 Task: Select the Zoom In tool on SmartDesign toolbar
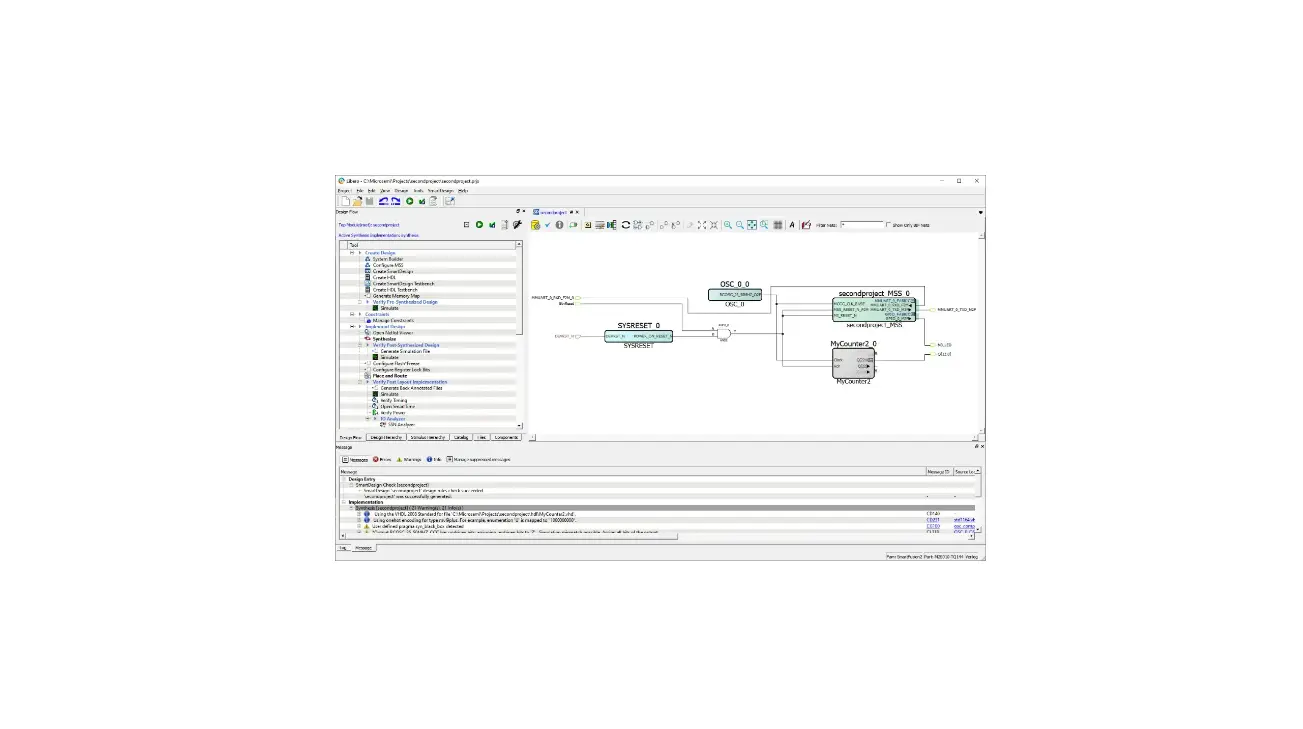click(729, 225)
